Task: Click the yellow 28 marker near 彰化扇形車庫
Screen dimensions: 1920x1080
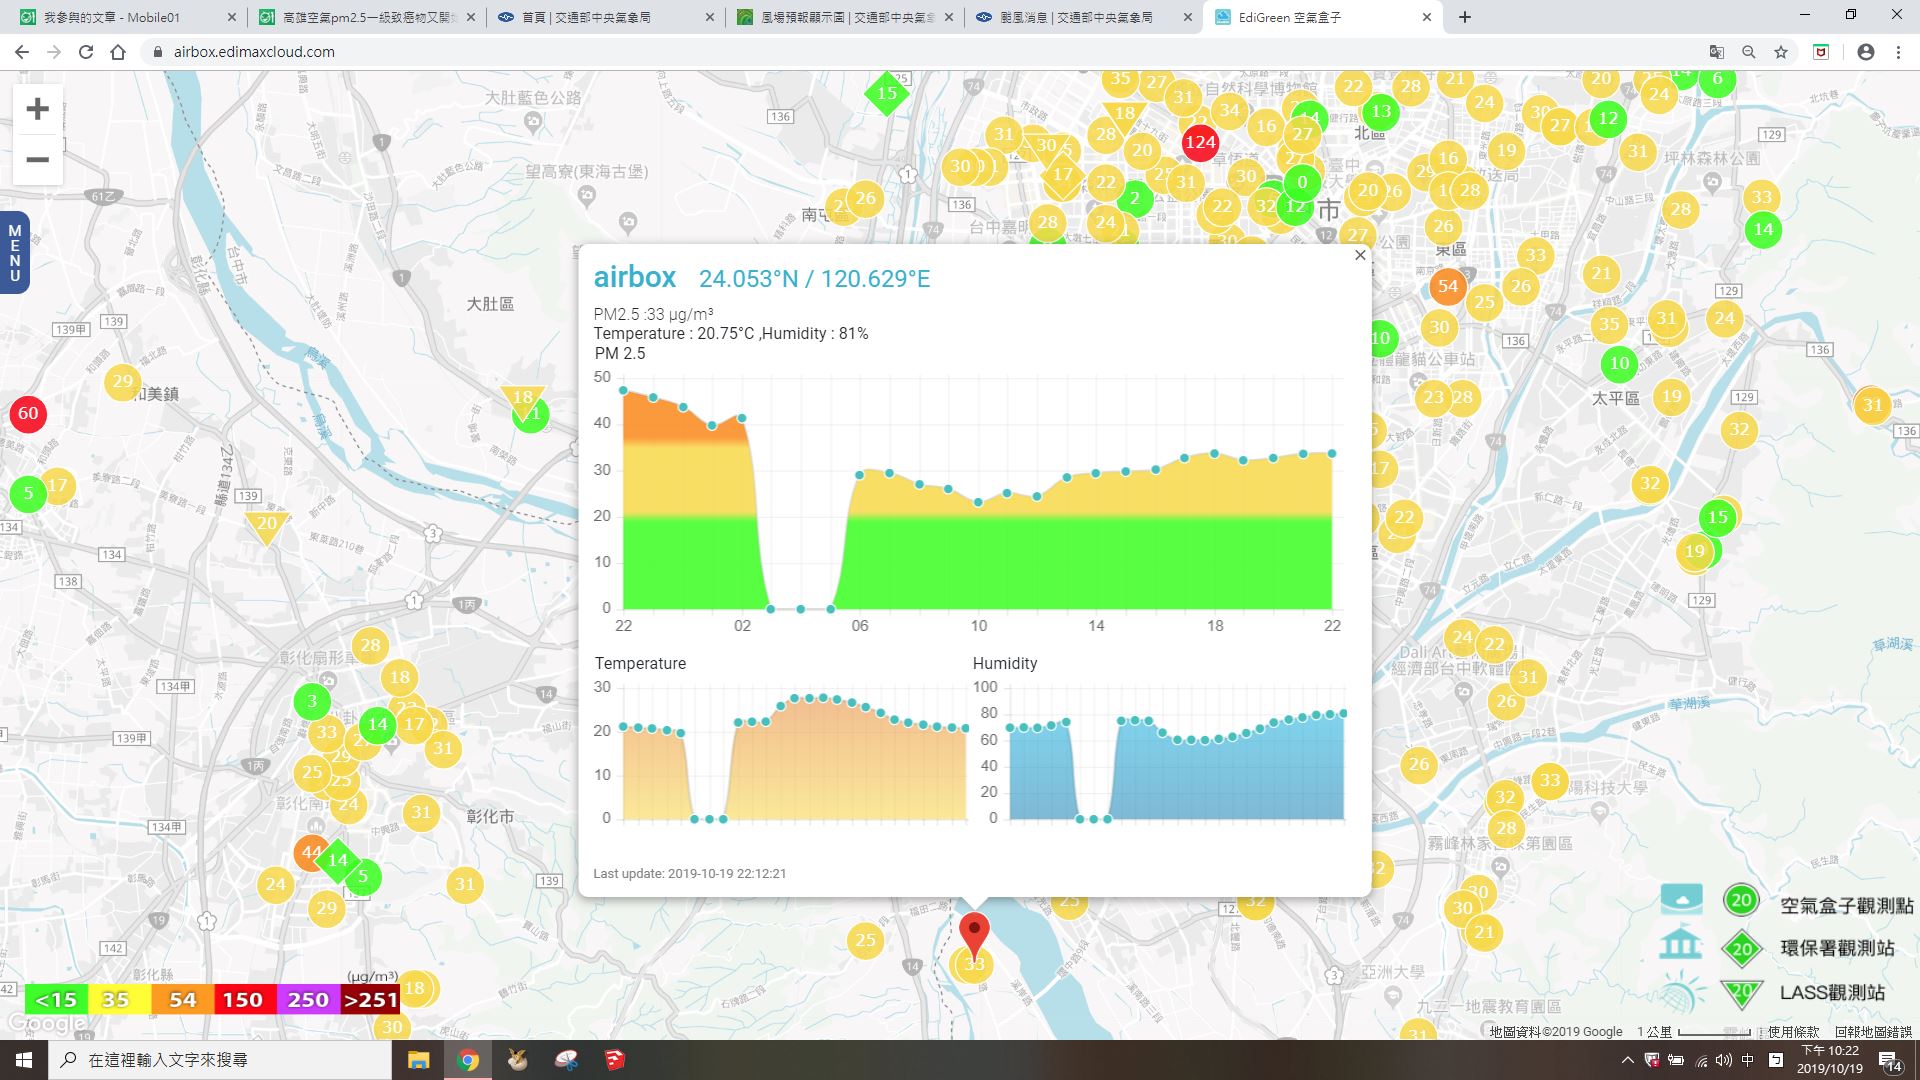Action: click(370, 645)
